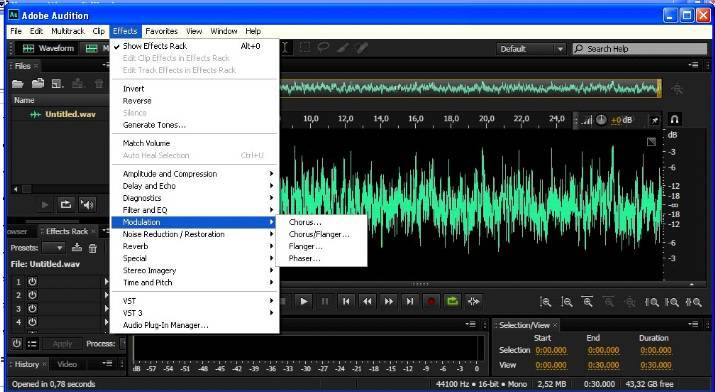Zoom to selection icon
Screen dimensions: 715x392
694,302
